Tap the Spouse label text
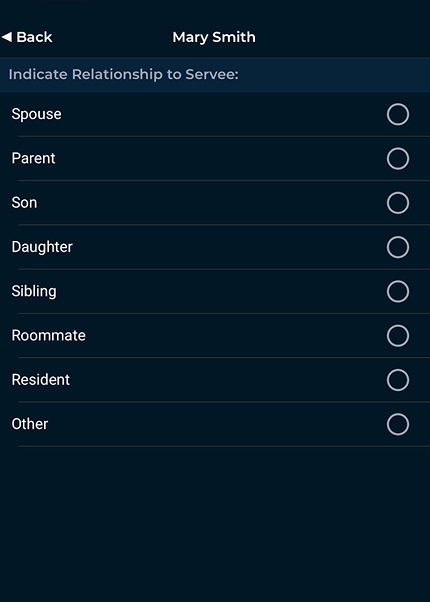The height and width of the screenshot is (602, 430). pyautogui.click(x=36, y=114)
